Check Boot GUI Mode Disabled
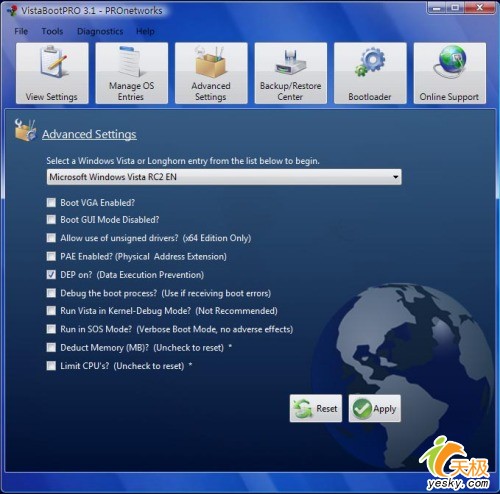500x494 pixels. [51, 219]
